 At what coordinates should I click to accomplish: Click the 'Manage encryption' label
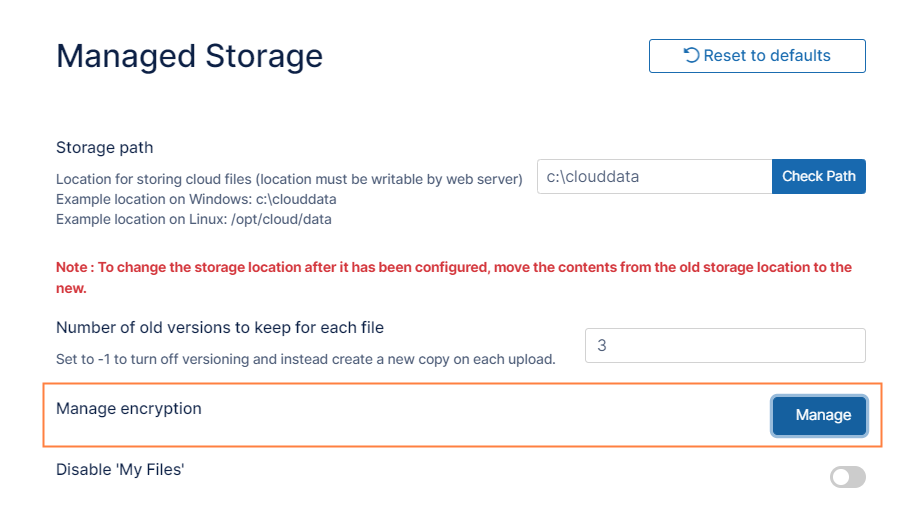click(129, 409)
